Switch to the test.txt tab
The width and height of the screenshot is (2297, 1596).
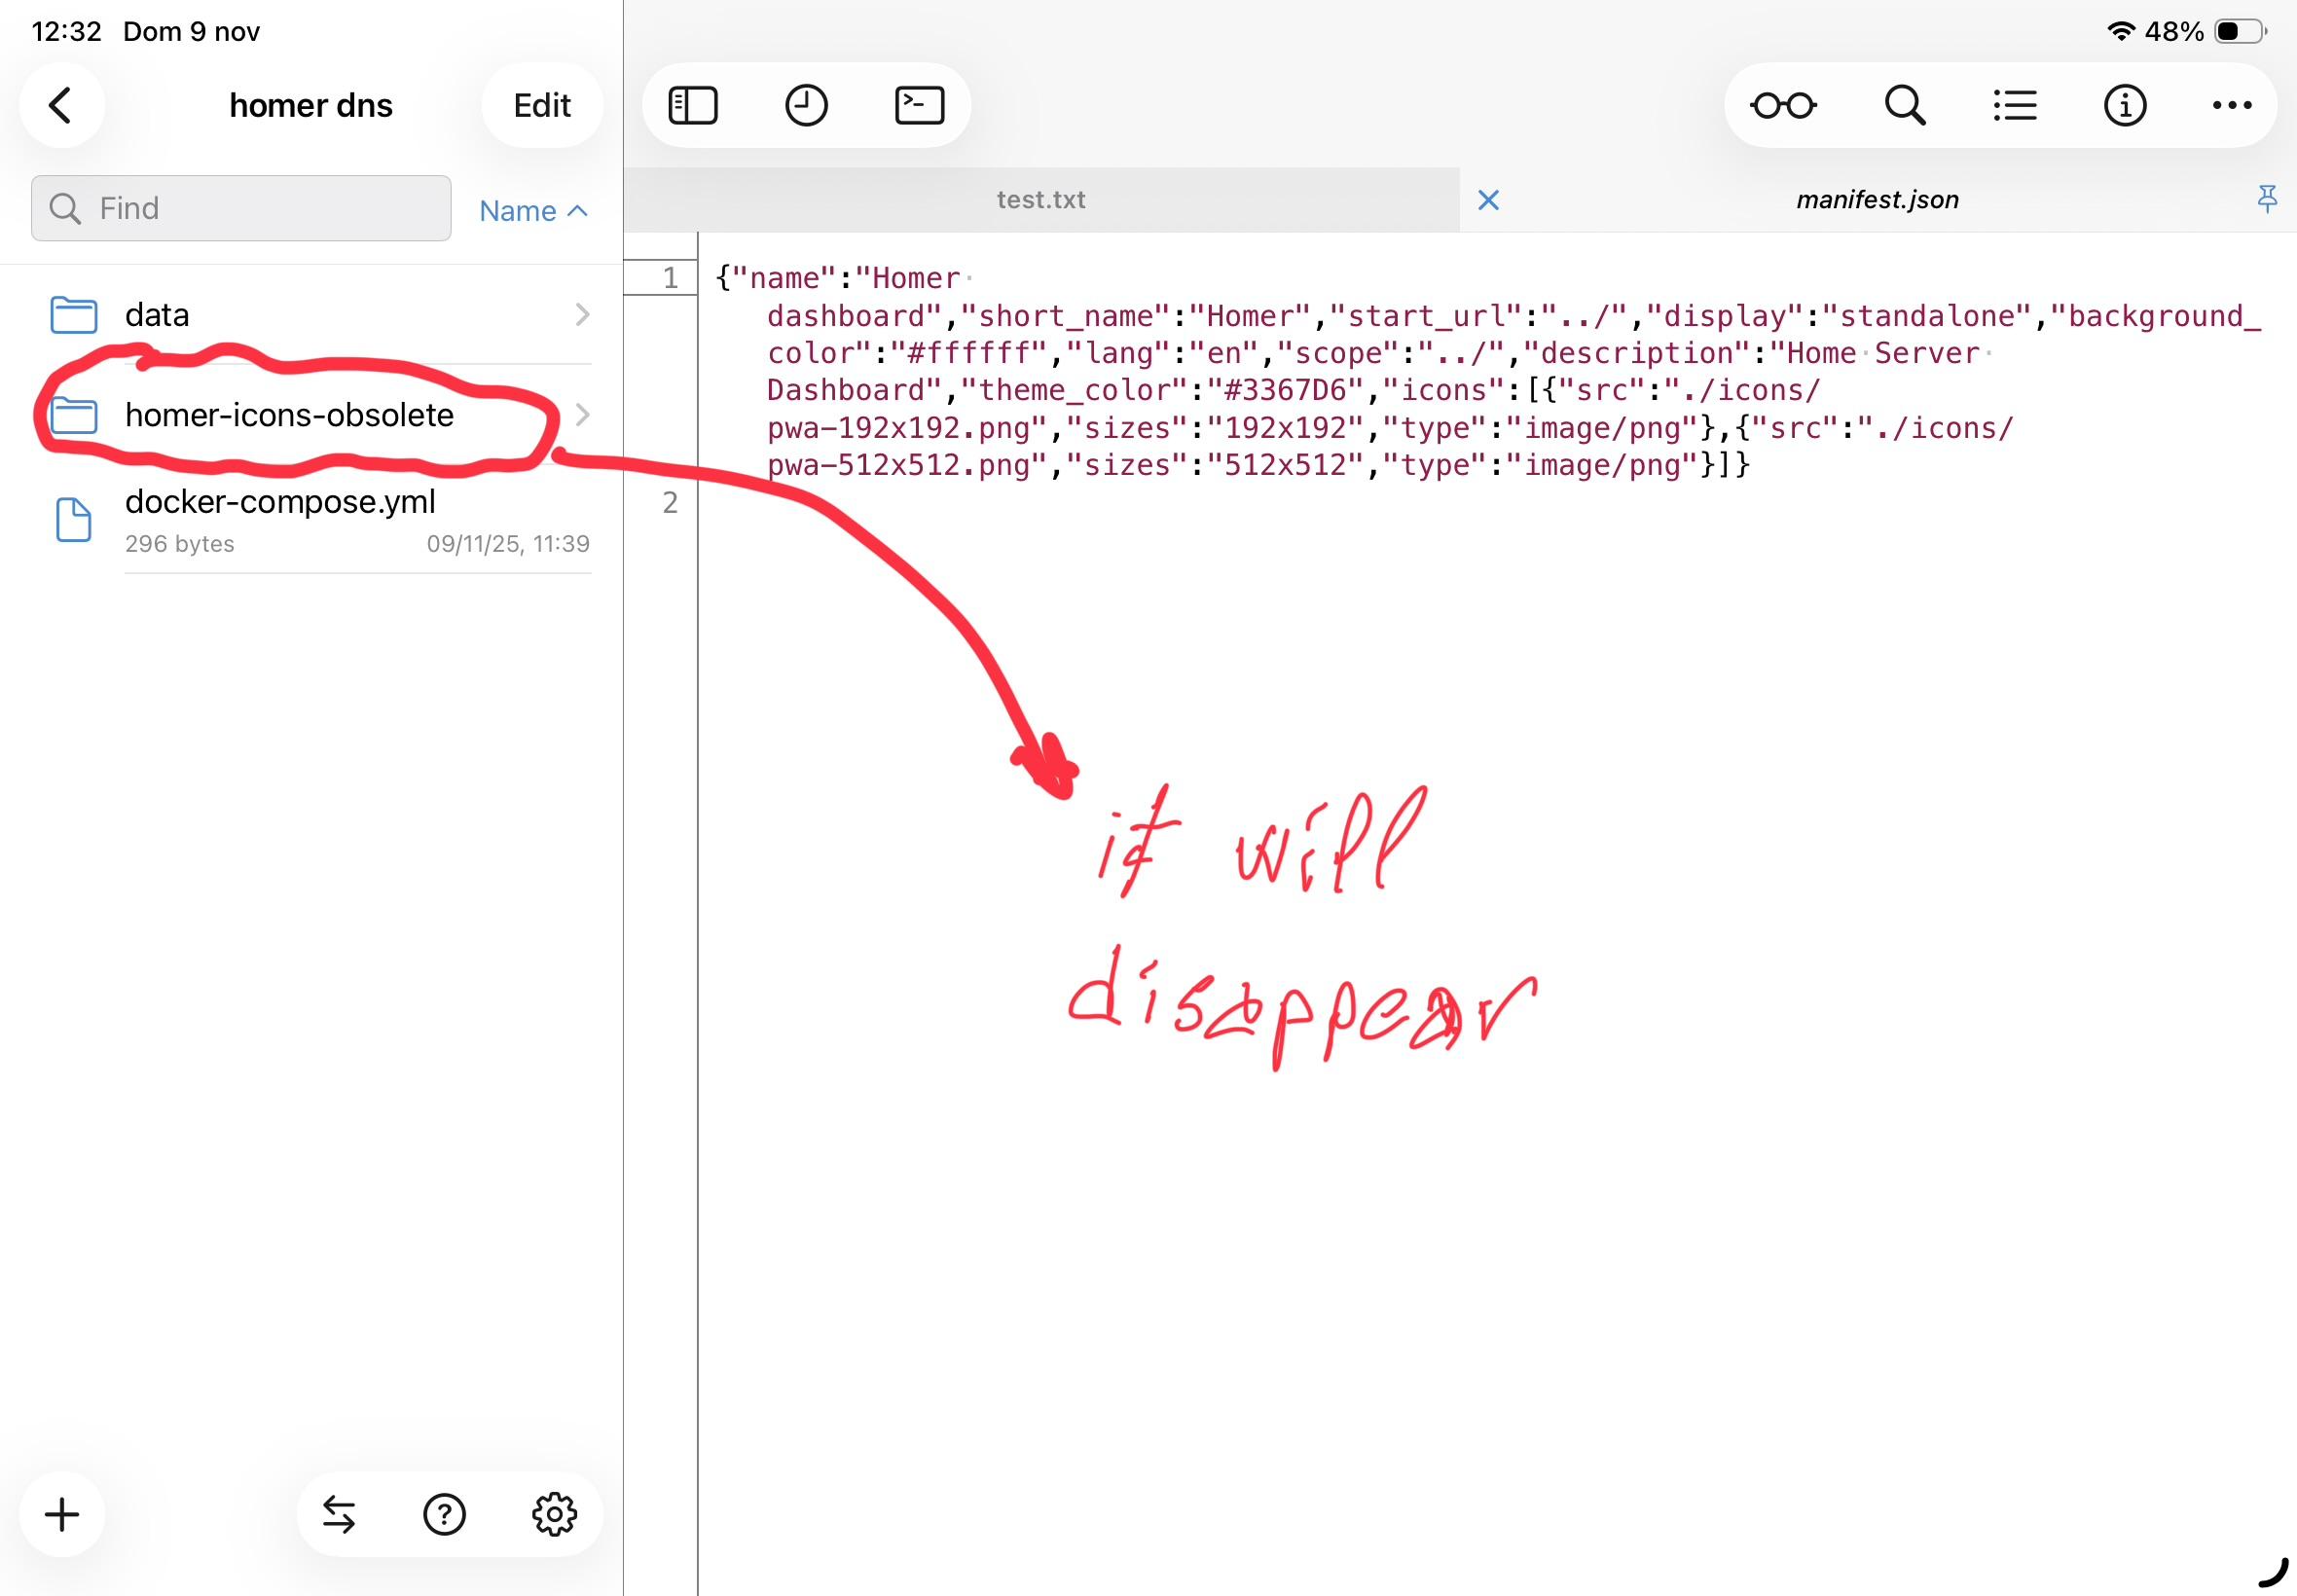click(x=1040, y=200)
